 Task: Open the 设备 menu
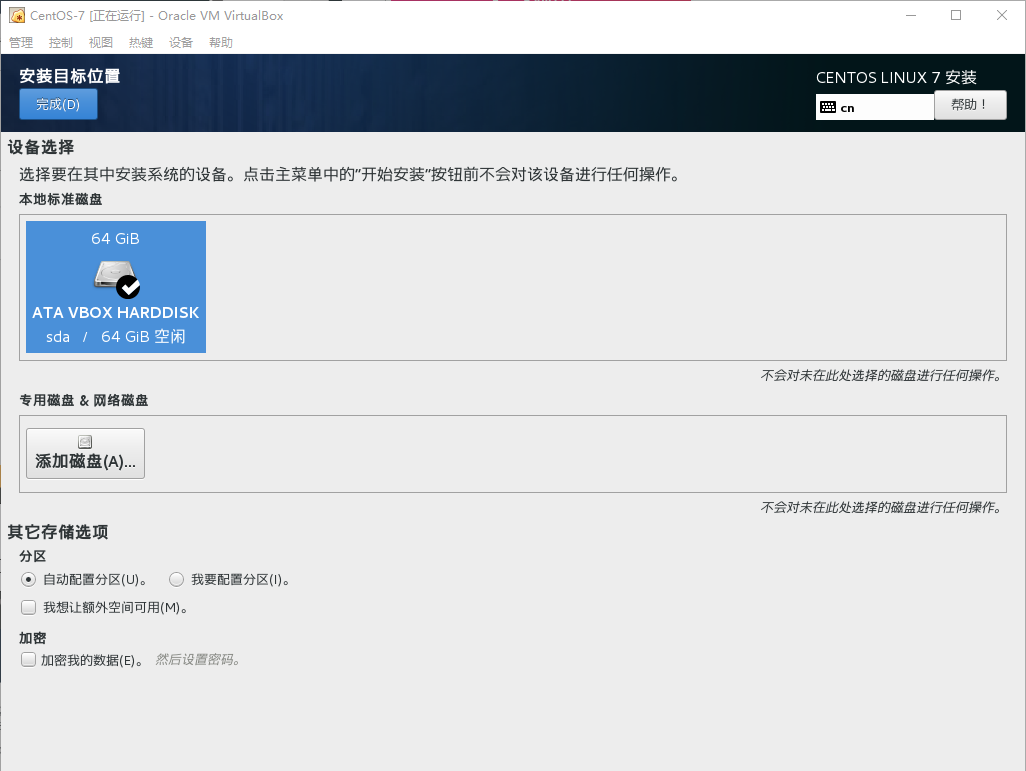[x=181, y=43]
